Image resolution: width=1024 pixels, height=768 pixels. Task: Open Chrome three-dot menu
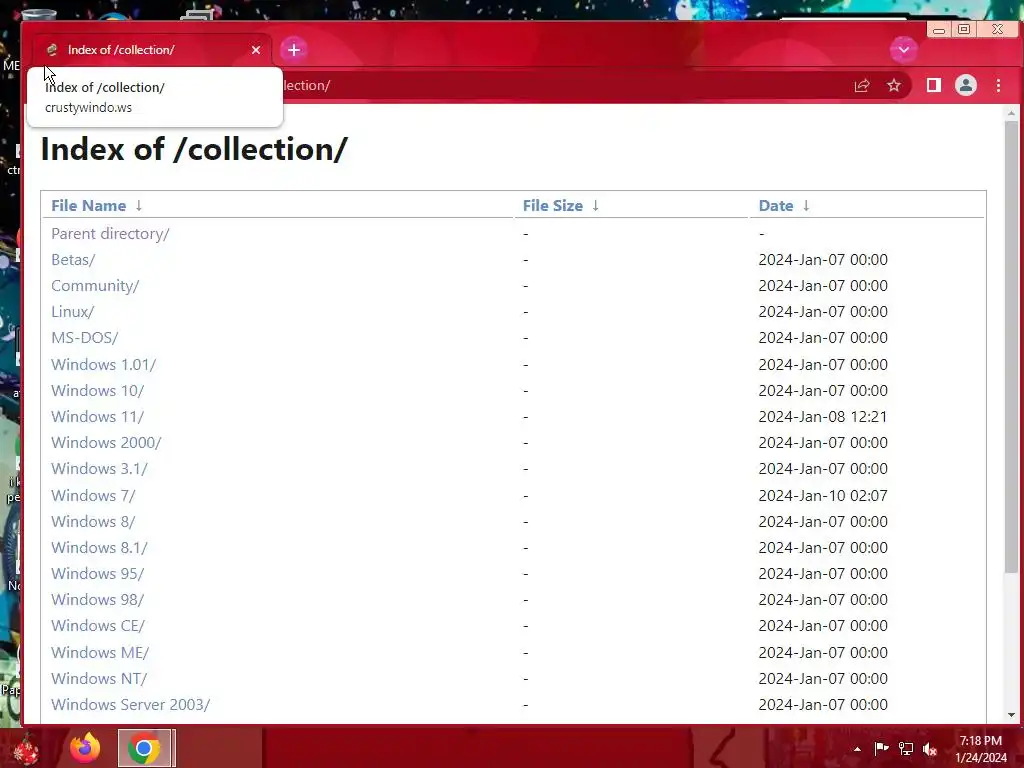[999, 85]
